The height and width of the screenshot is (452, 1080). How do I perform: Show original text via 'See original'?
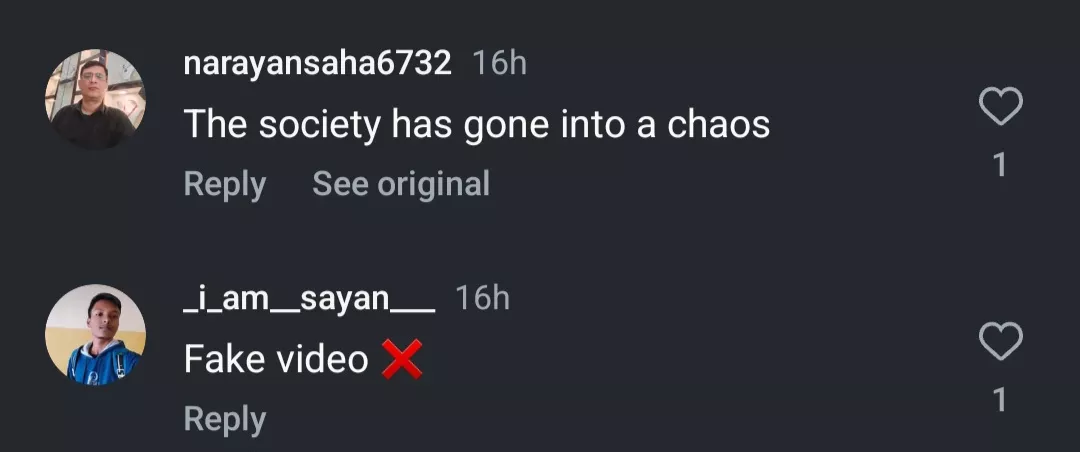pyautogui.click(x=401, y=184)
